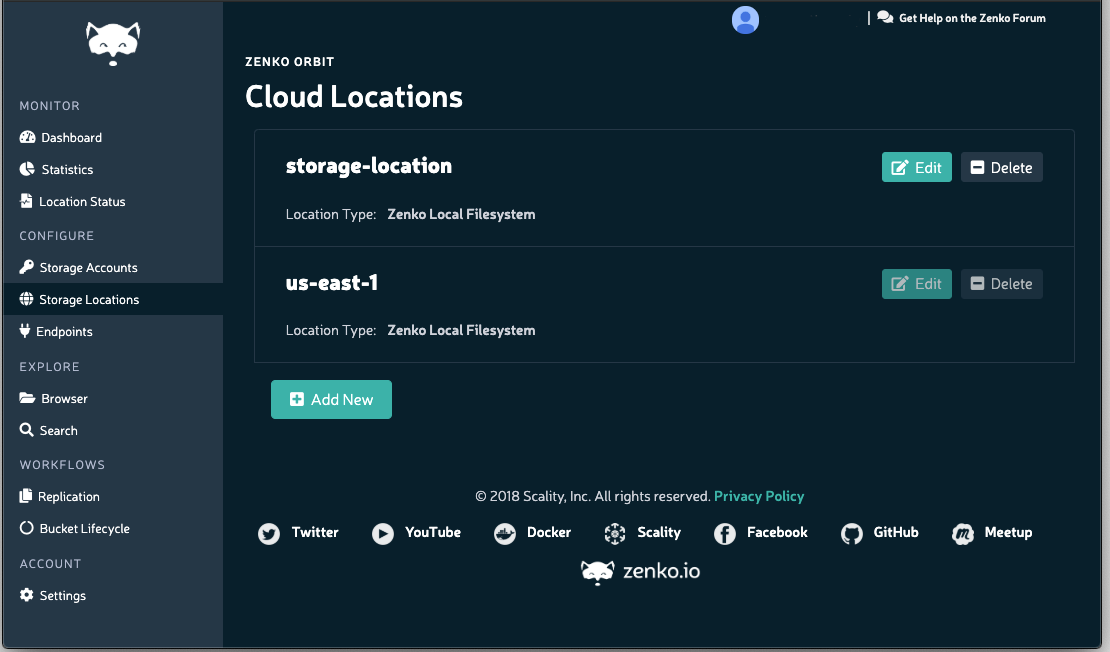1110x652 pixels.
Task: Click the Bucket Lifecycle circle icon
Action: [x=26, y=527]
